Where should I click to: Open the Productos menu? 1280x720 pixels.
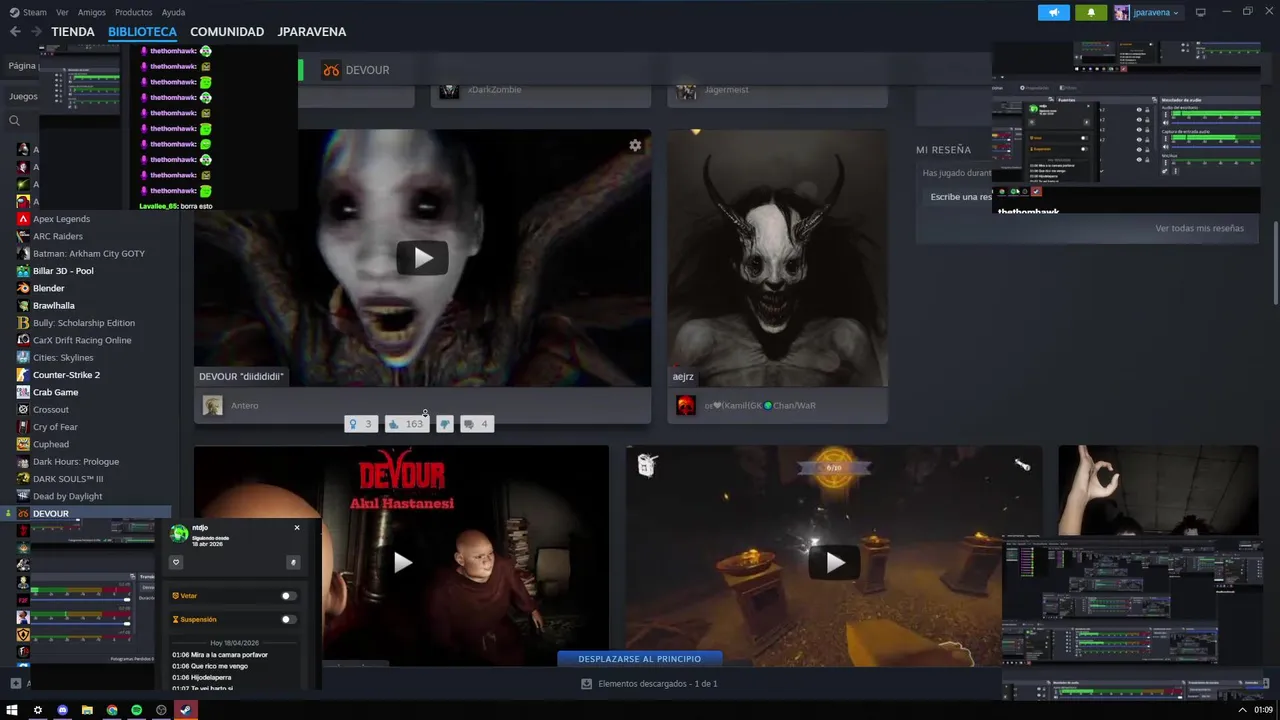[x=133, y=12]
